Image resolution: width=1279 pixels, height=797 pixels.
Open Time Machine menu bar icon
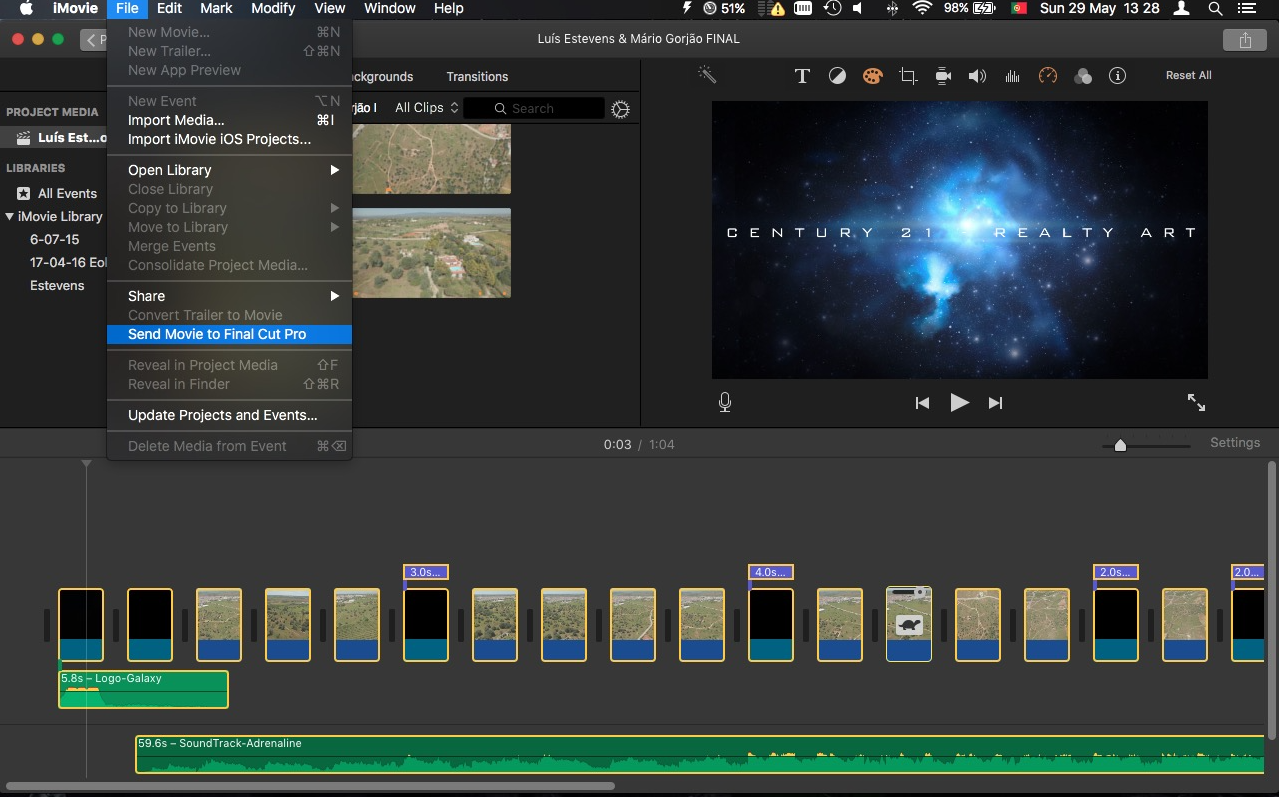point(832,8)
